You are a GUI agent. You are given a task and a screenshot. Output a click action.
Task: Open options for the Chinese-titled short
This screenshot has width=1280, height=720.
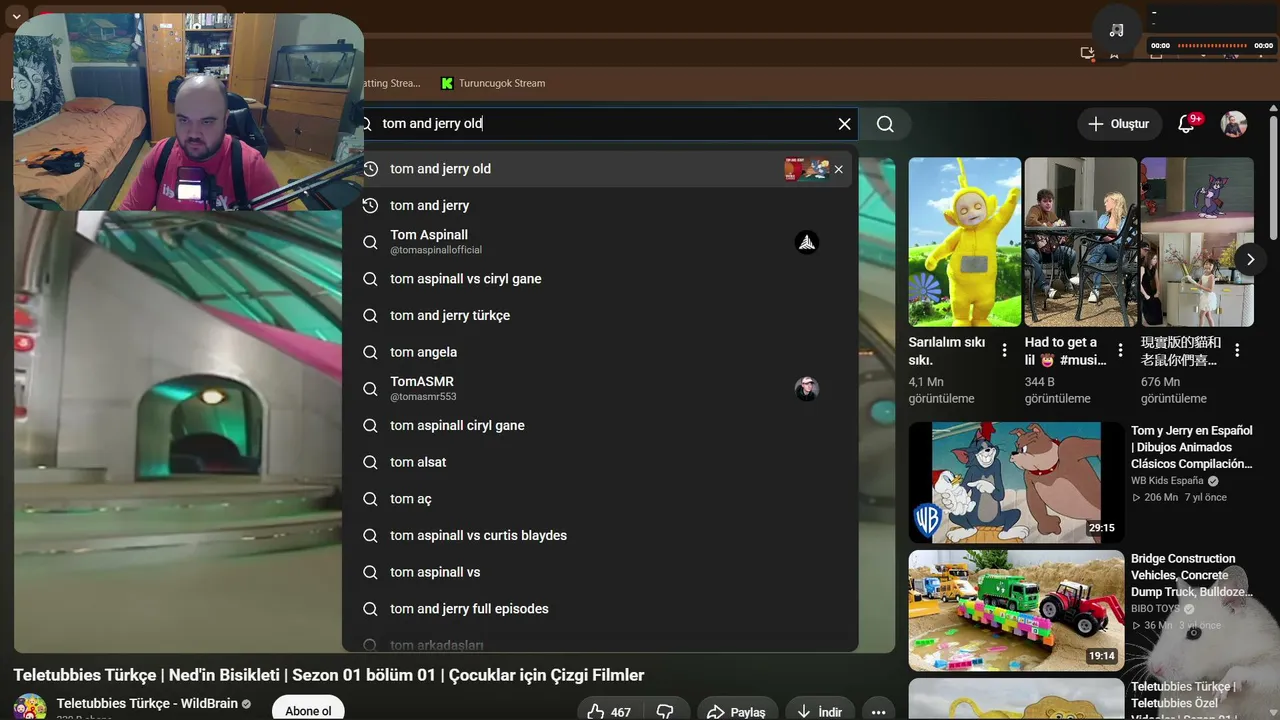(x=1237, y=350)
